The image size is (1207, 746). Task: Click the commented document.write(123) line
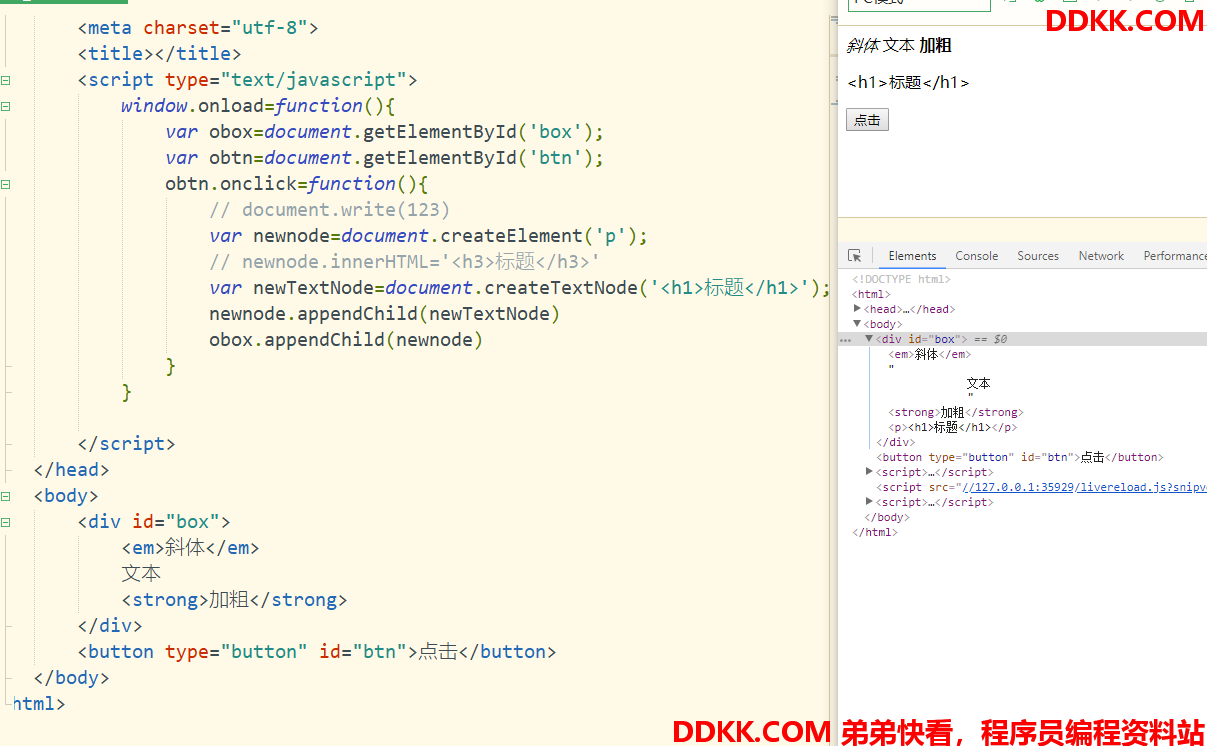pyautogui.click(x=330, y=210)
